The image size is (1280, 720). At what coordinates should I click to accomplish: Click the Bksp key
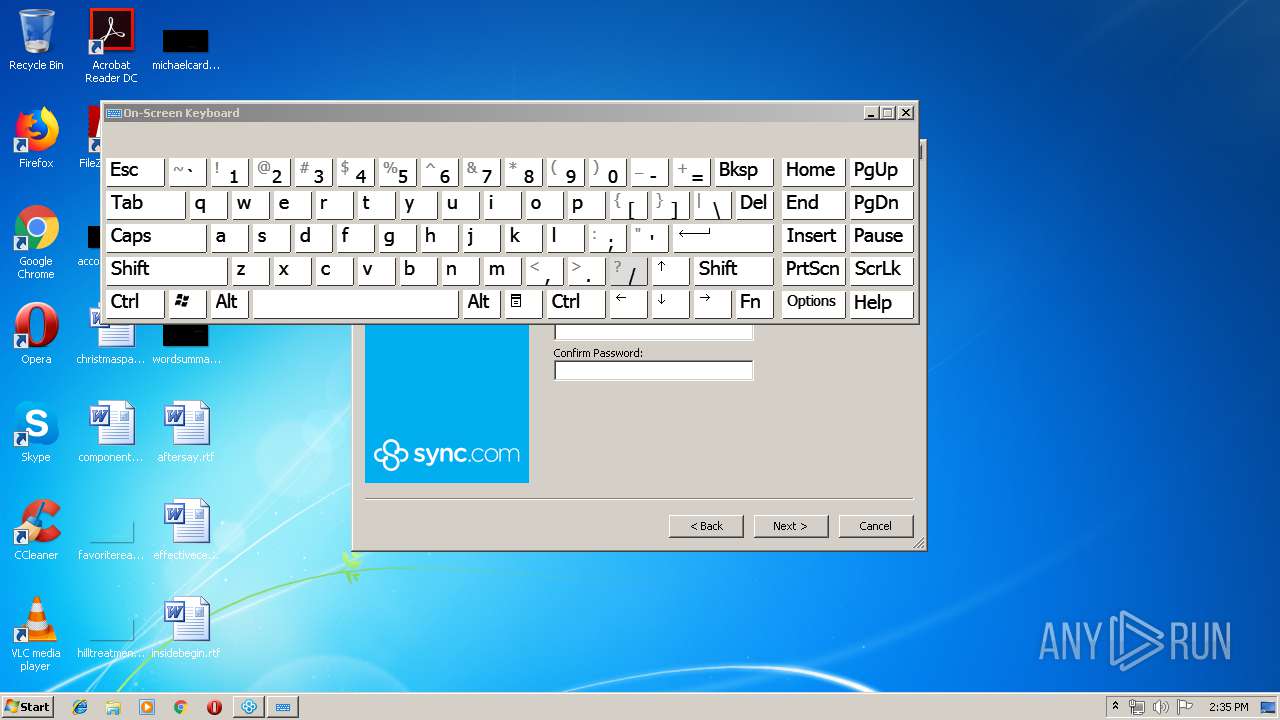point(744,170)
